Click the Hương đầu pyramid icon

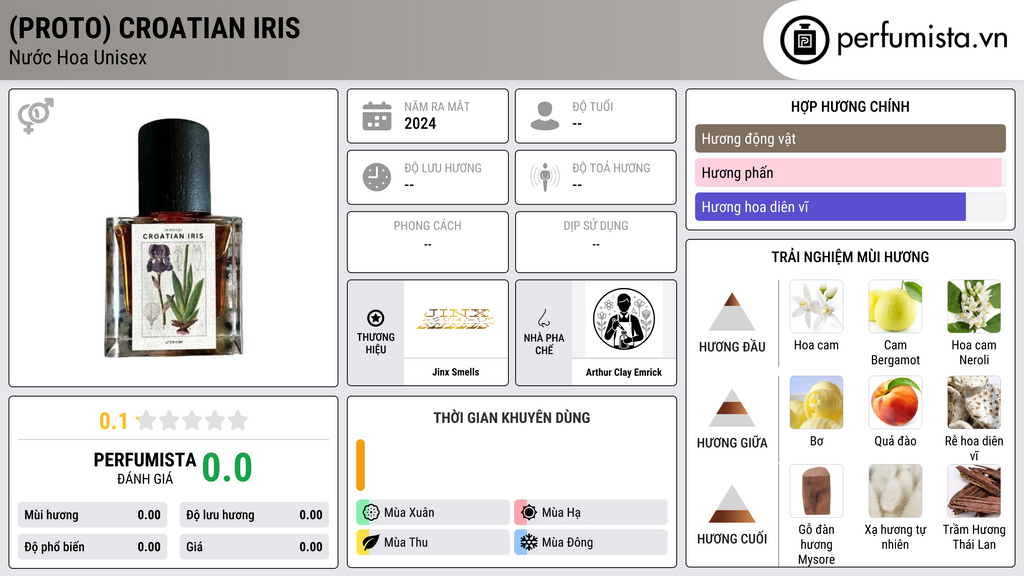pos(732,312)
